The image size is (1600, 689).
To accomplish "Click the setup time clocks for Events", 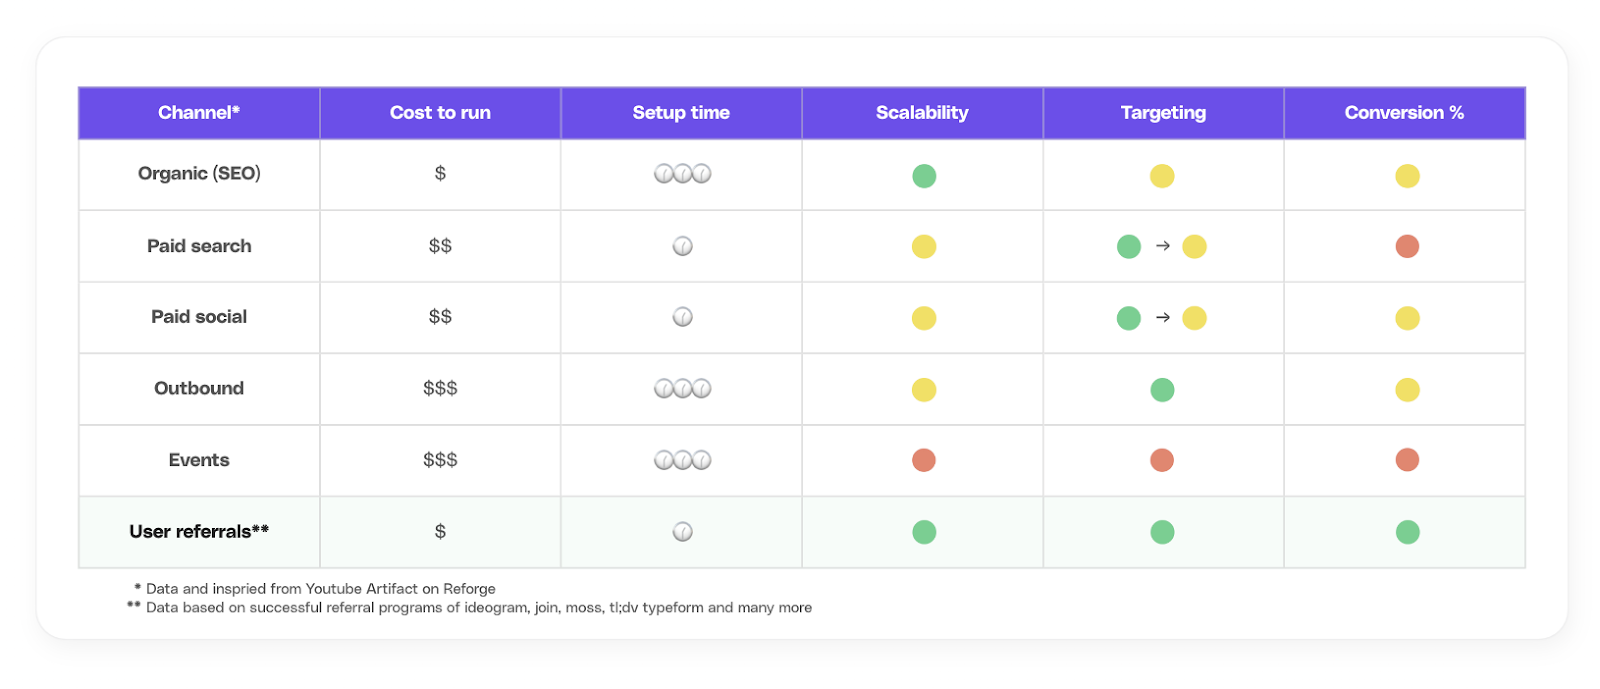I will coord(682,460).
